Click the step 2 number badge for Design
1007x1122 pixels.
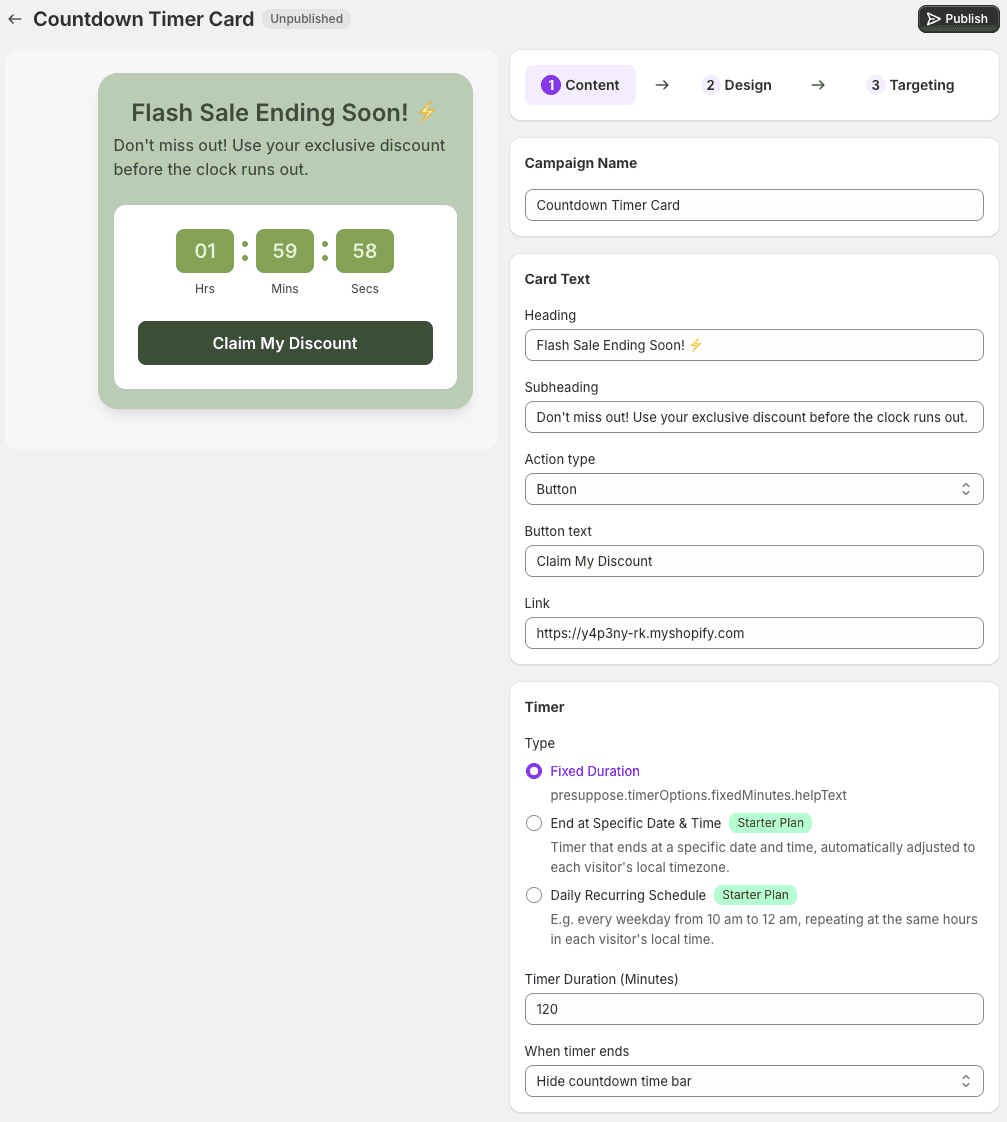pos(710,85)
